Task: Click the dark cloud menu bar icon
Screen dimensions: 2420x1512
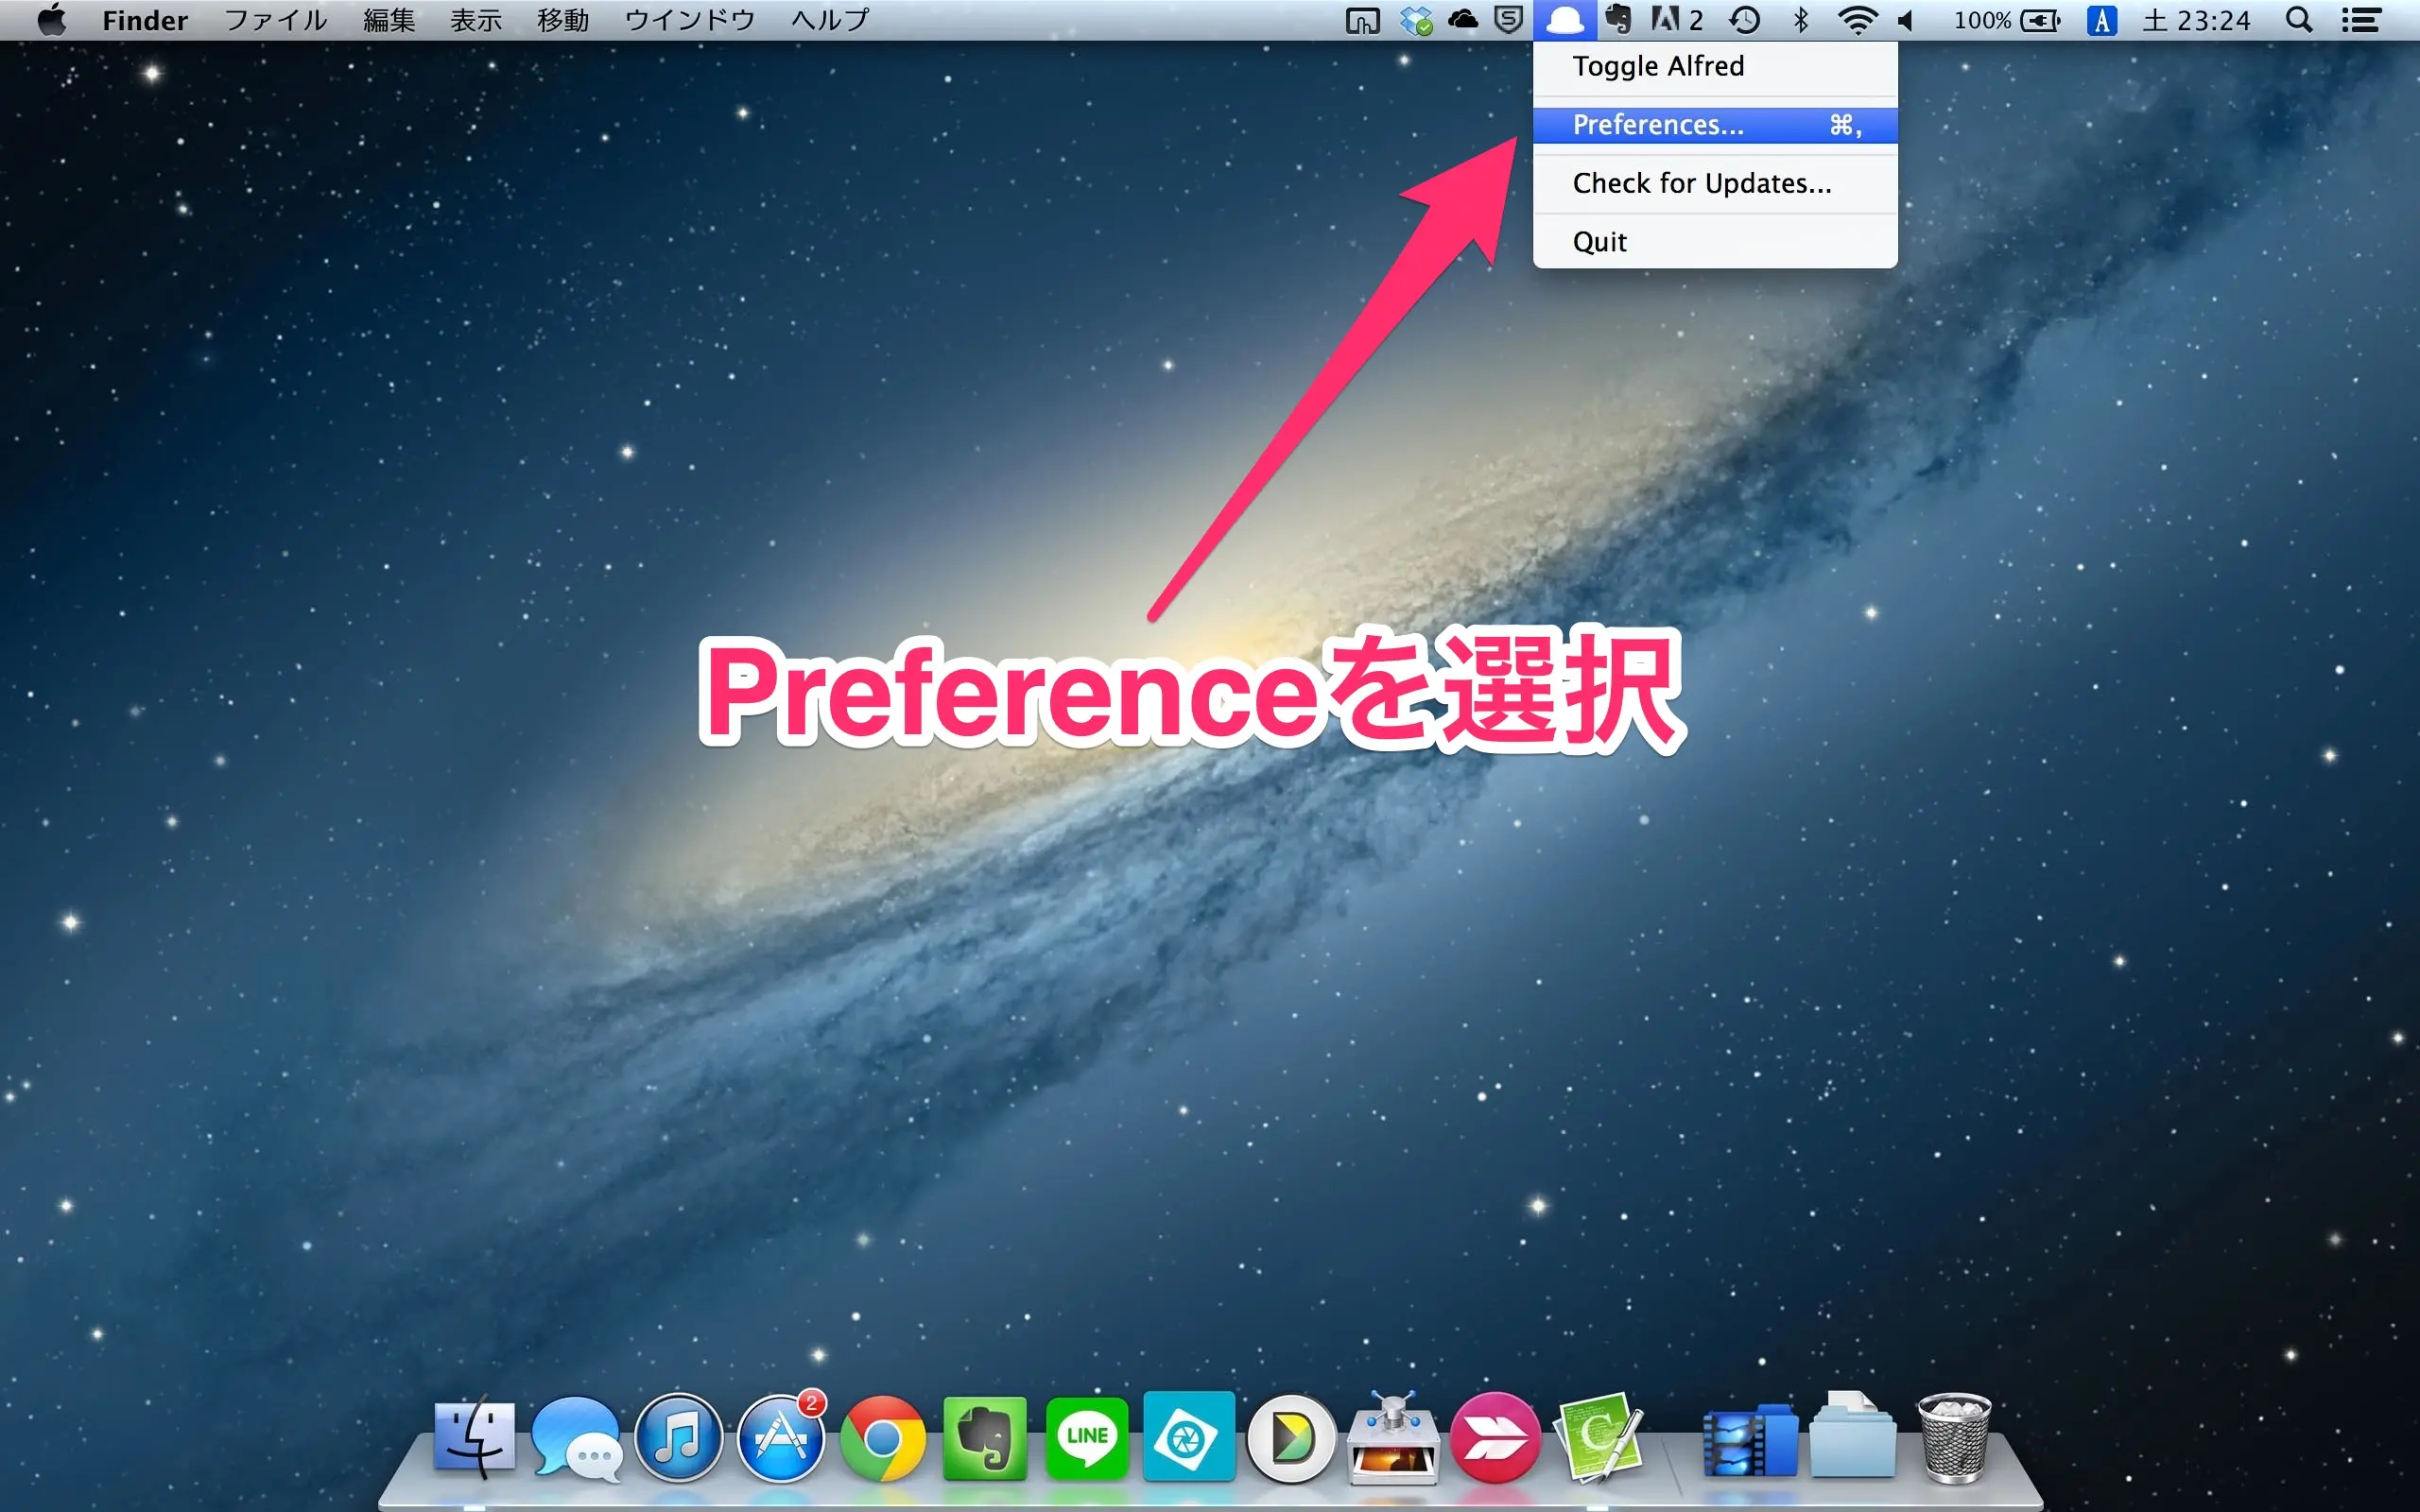Action: tap(1462, 20)
